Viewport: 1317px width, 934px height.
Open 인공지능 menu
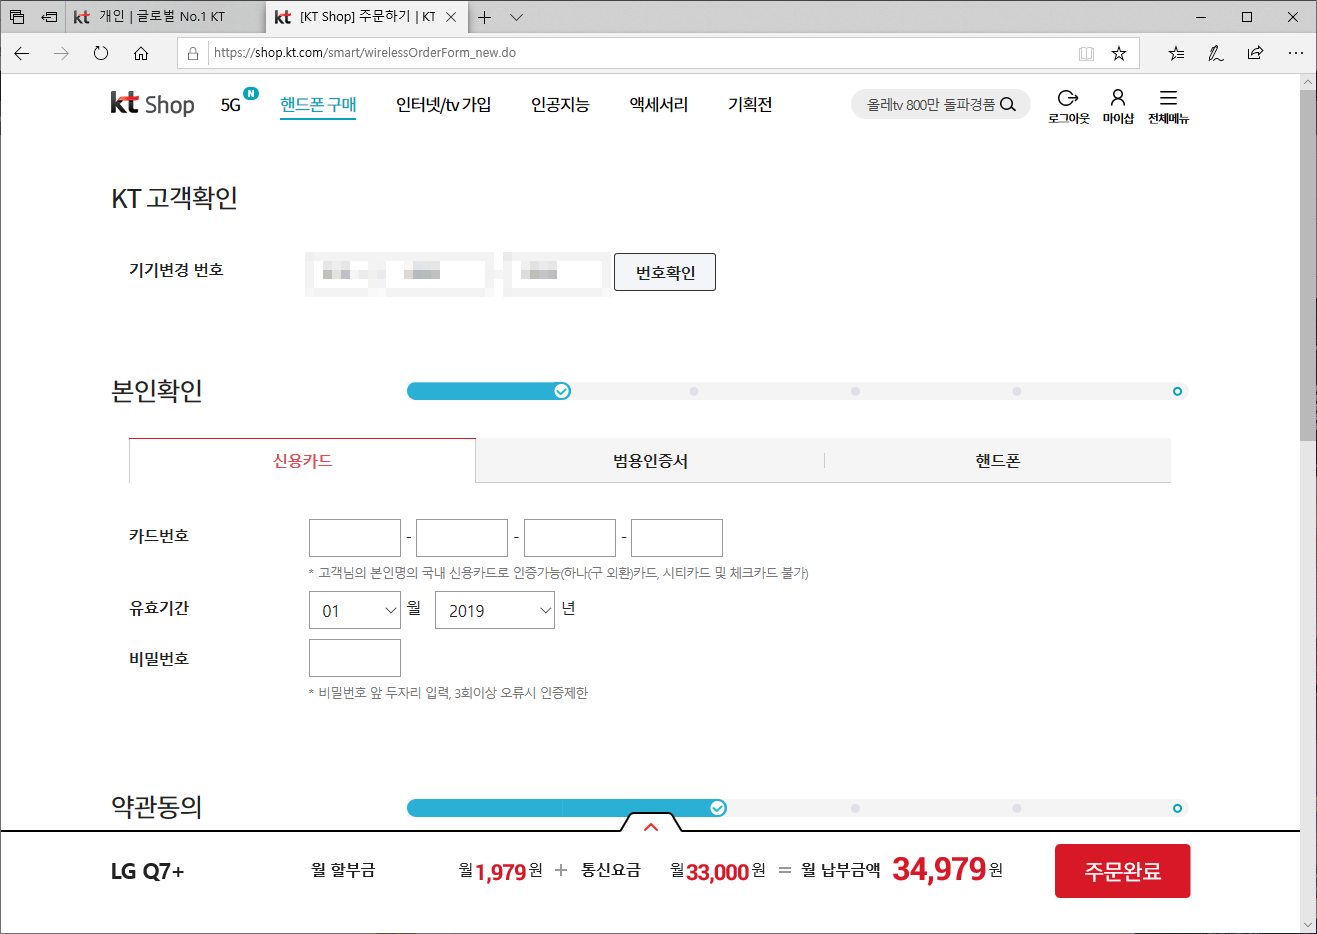pyautogui.click(x=560, y=104)
